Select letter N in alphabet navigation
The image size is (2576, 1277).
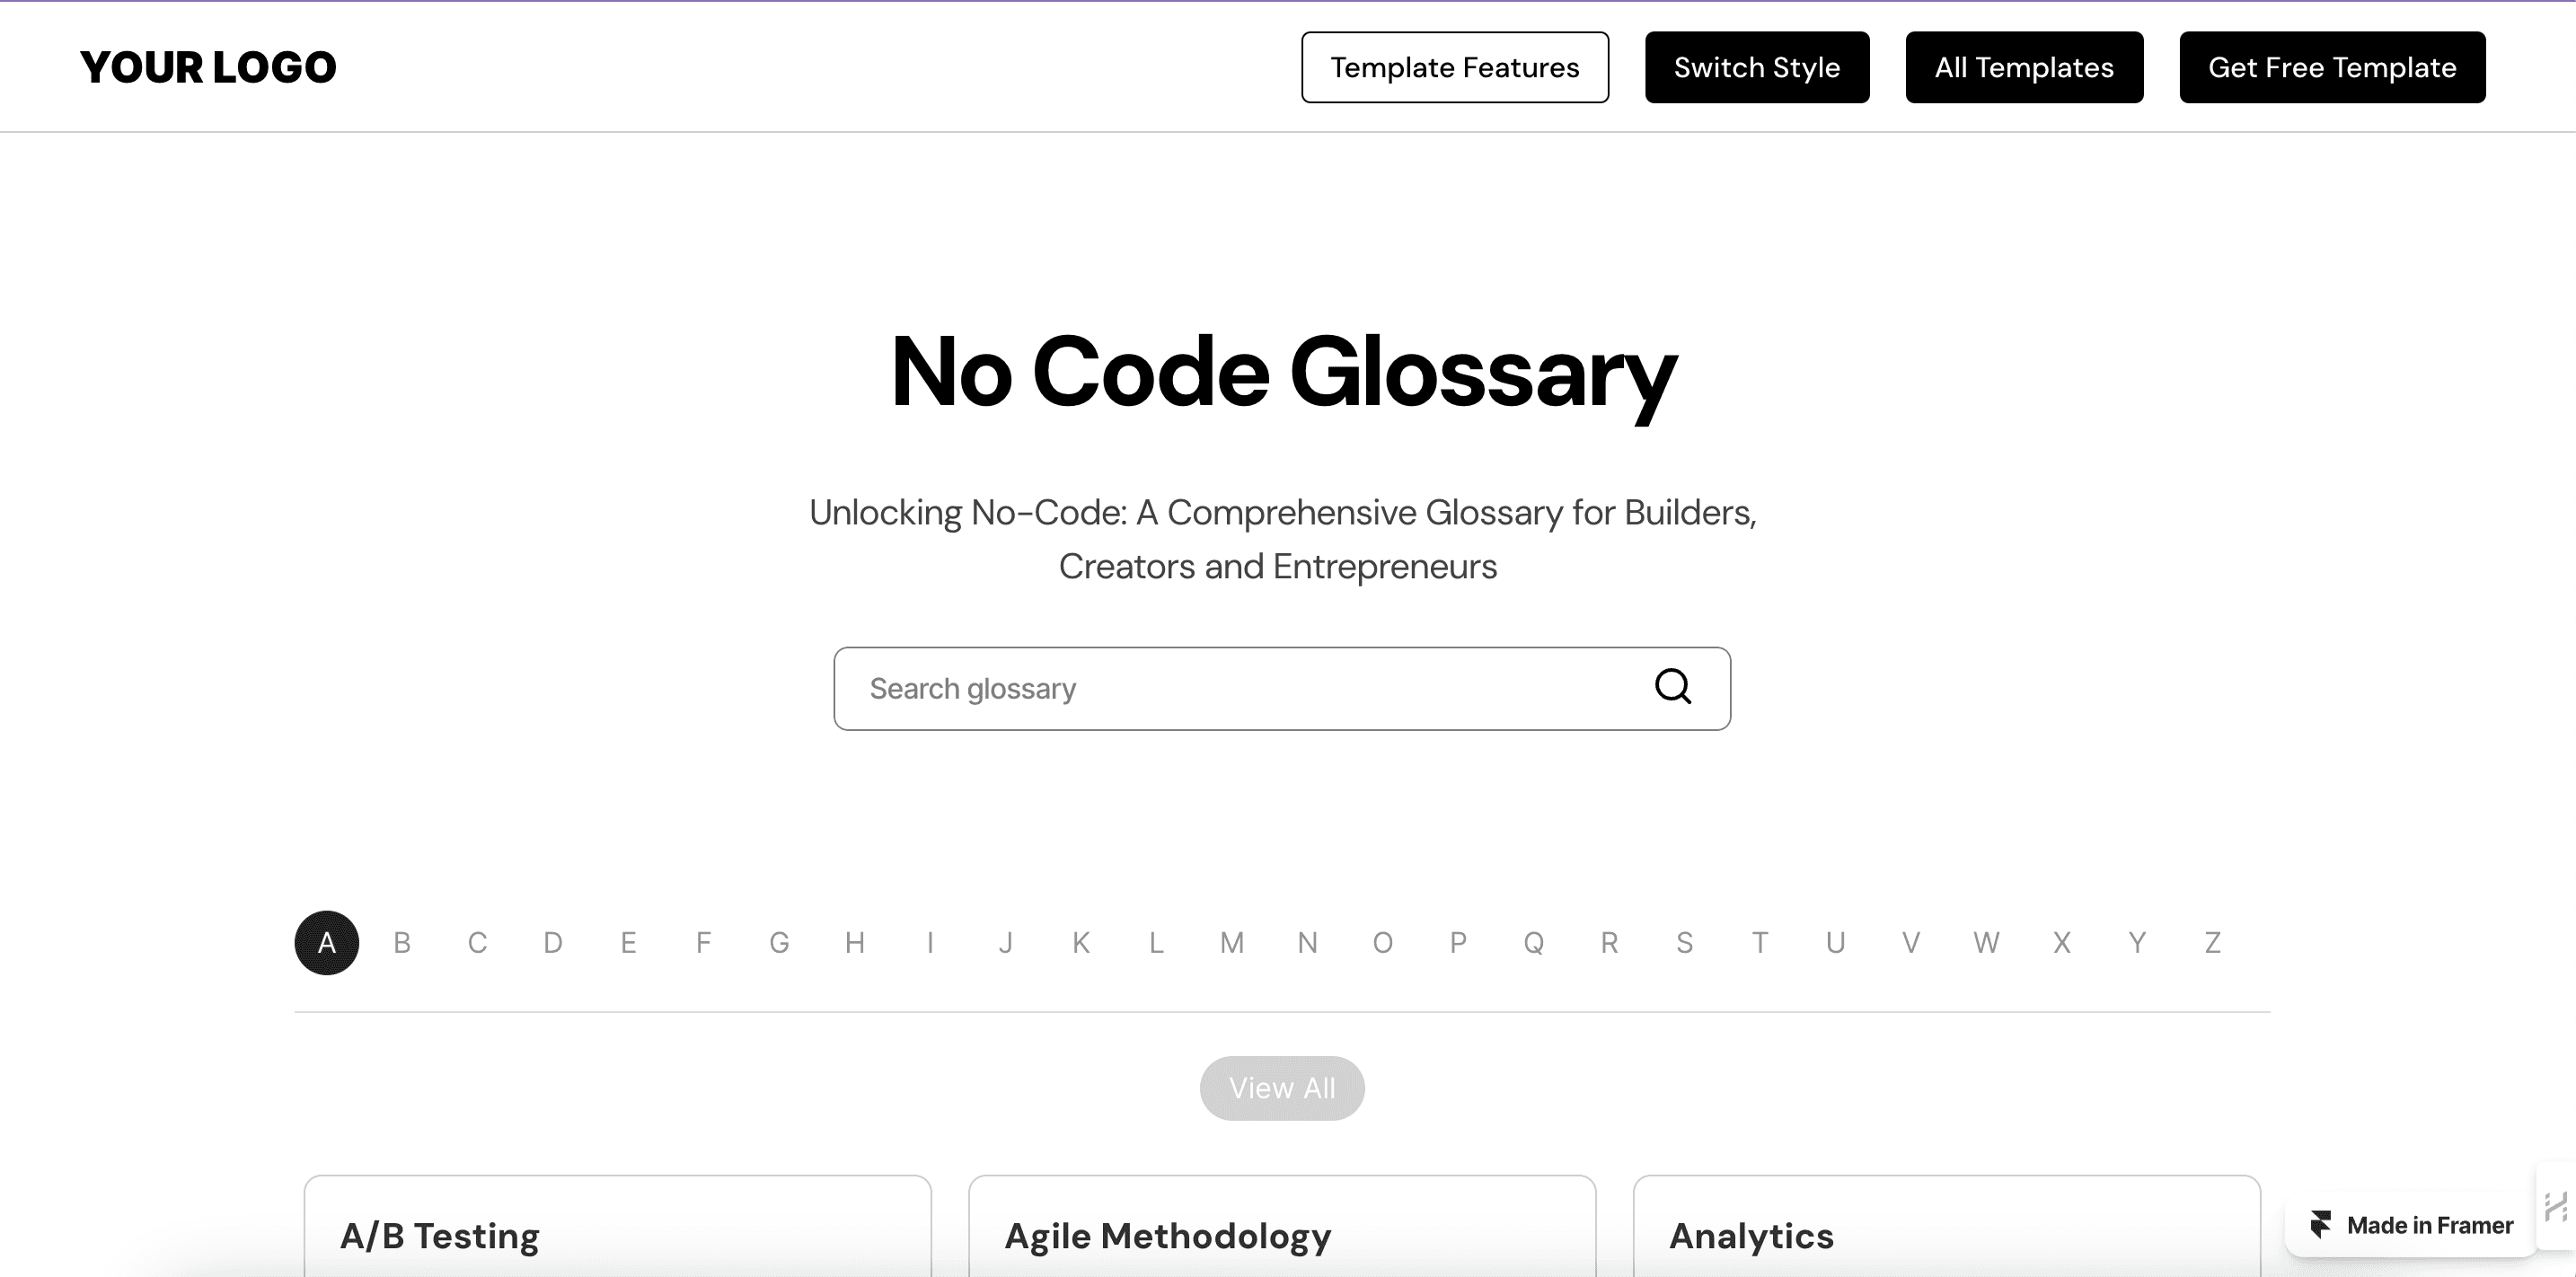(x=1308, y=942)
